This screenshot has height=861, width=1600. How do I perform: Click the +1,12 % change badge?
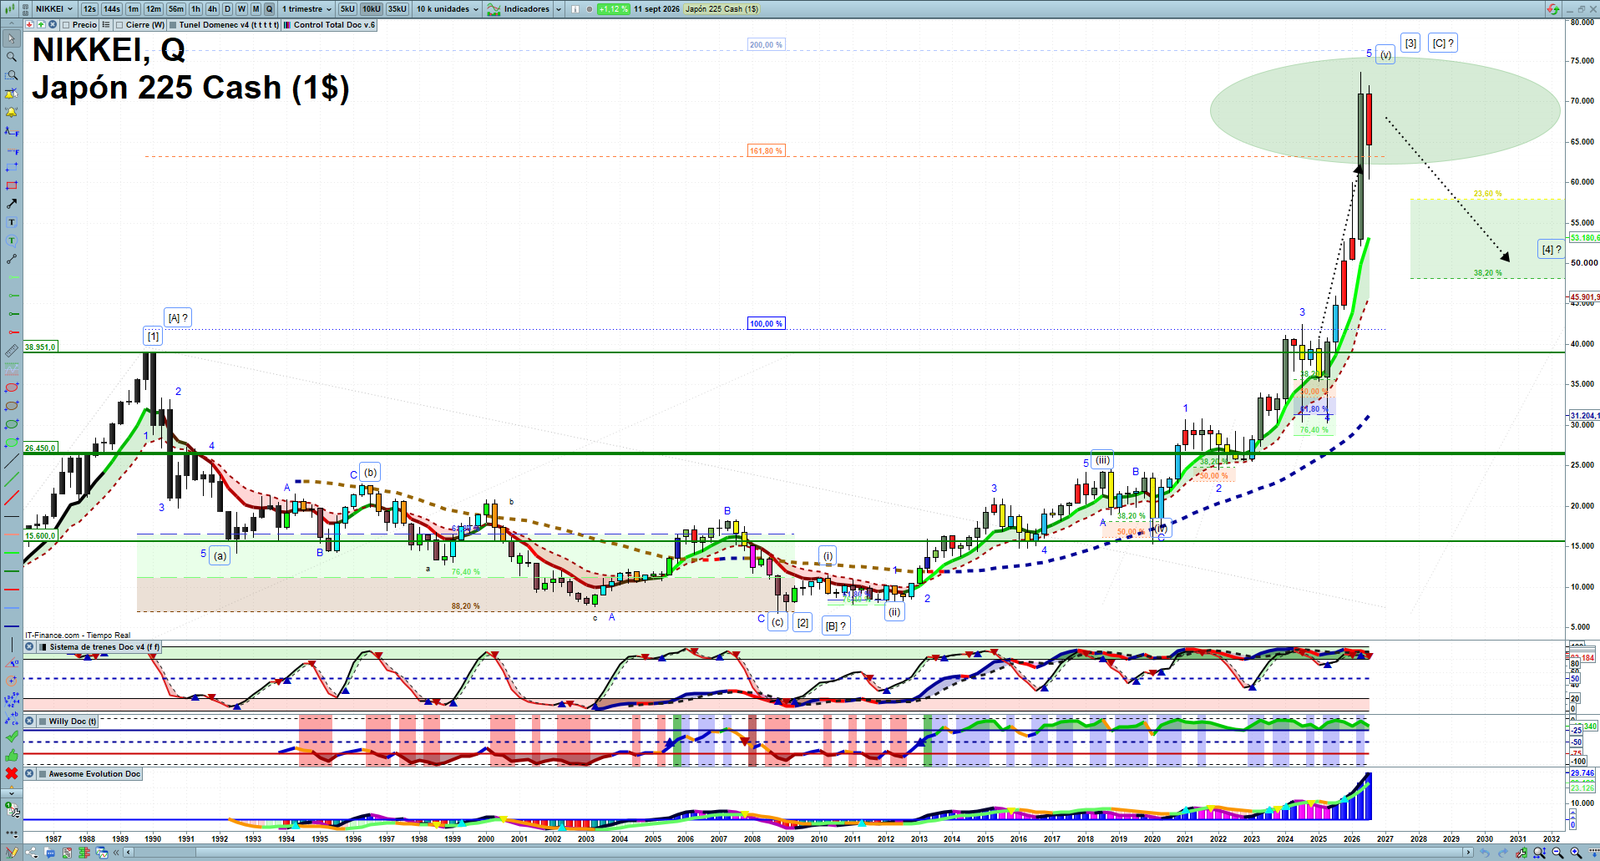tap(614, 9)
